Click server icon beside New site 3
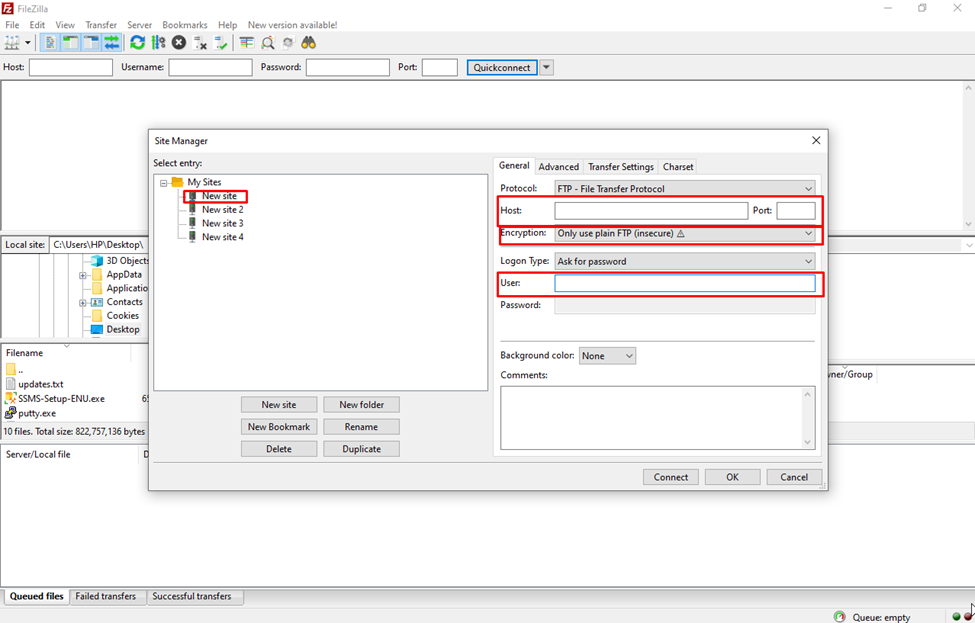This screenshot has width=975, height=623. (x=193, y=223)
